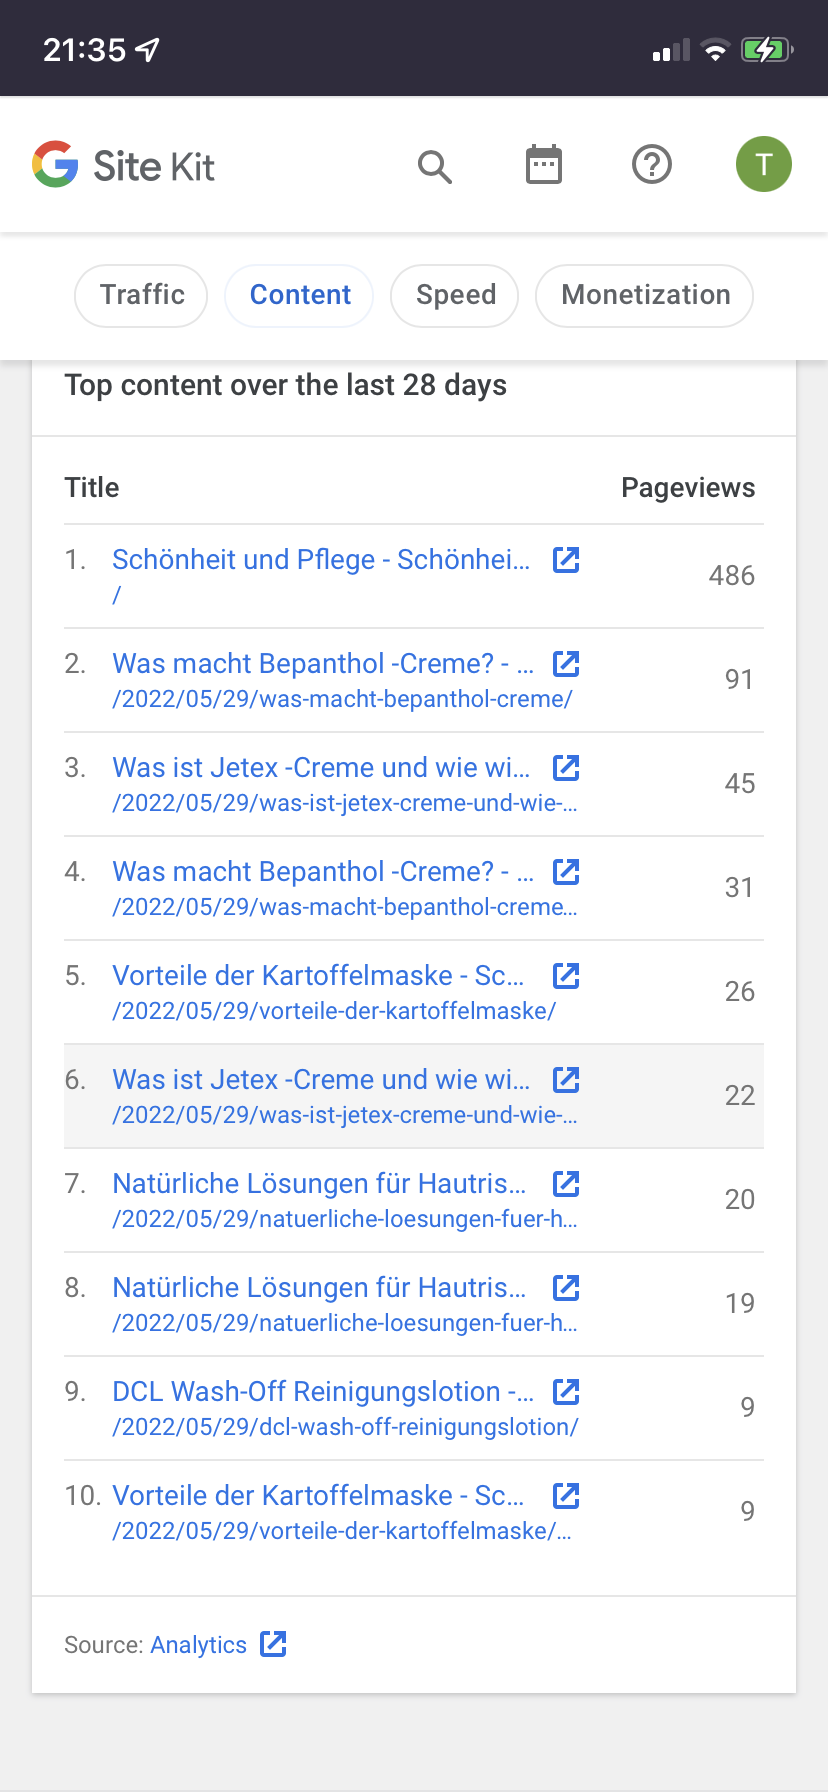Screen dimensions: 828x1792
Task: Open row 6 Was ist Jetex-Creme link
Action: coord(322,1080)
